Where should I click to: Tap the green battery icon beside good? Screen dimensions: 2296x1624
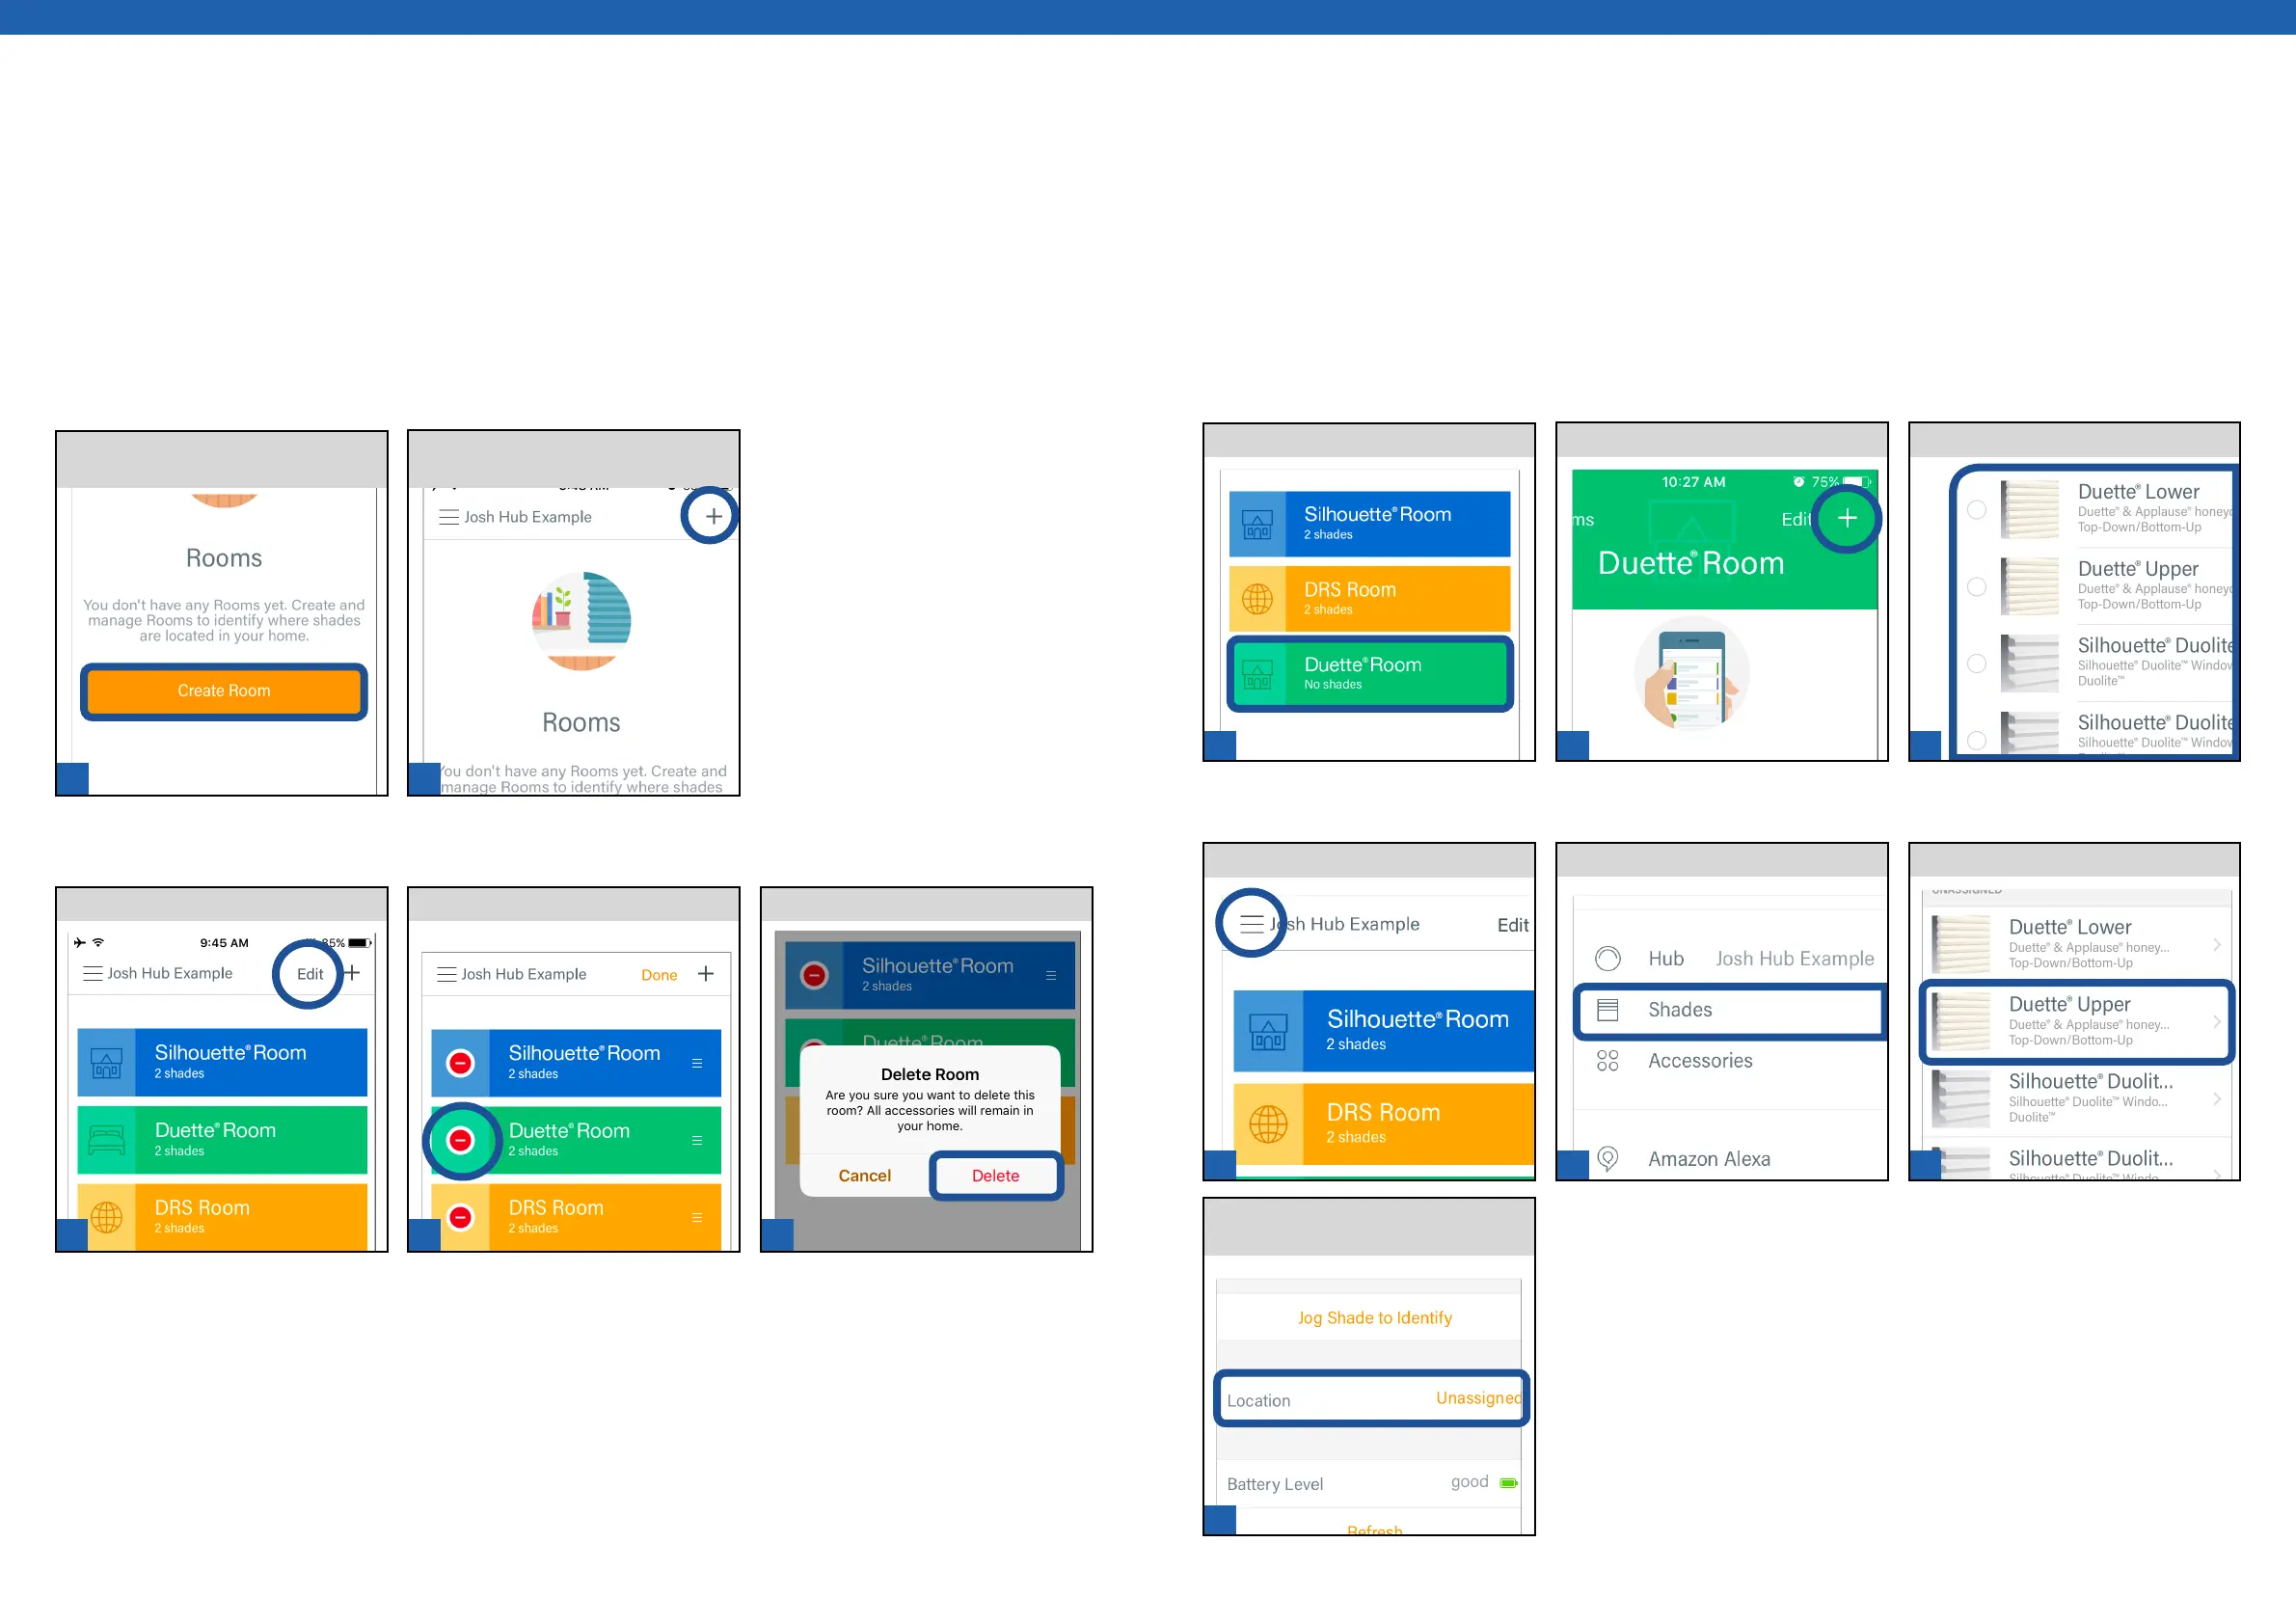[1509, 1483]
